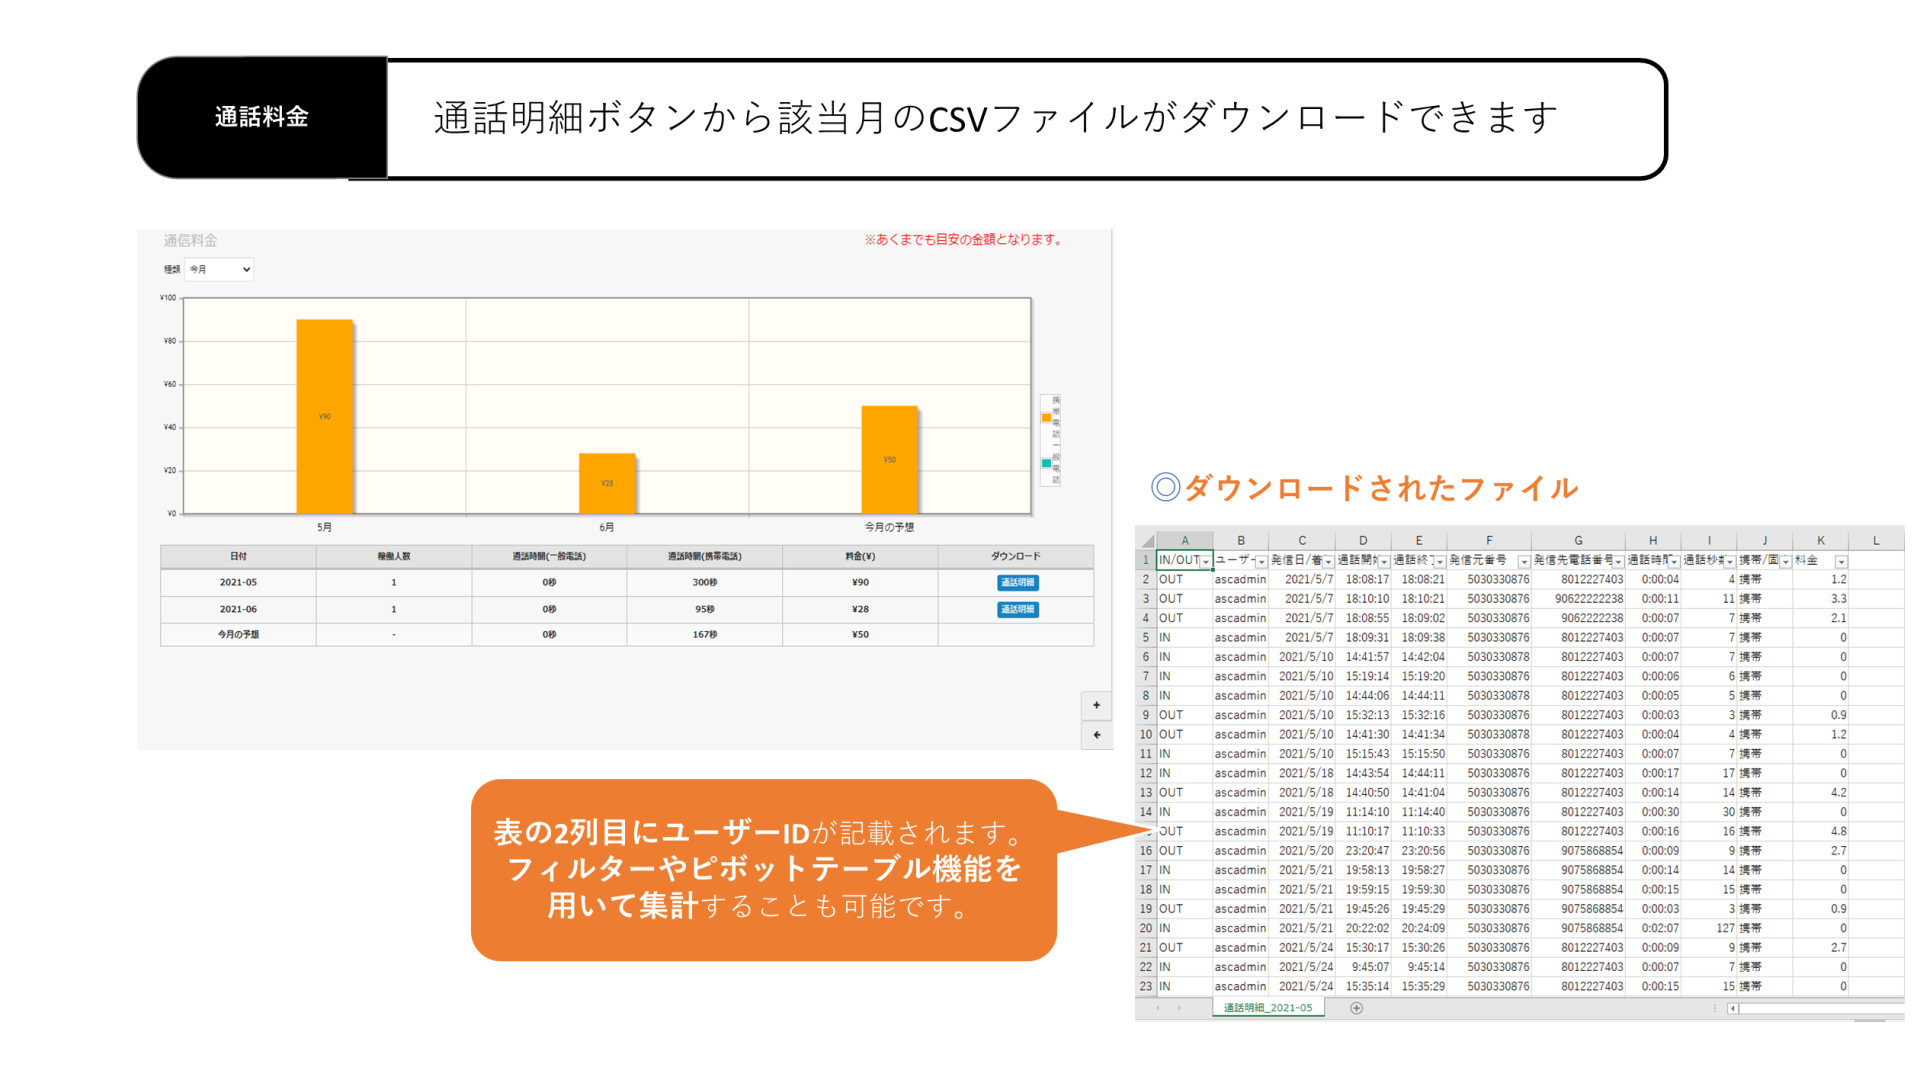1920x1080 pixels.
Task: Select column B header in spreadsheet
Action: click(x=1241, y=541)
